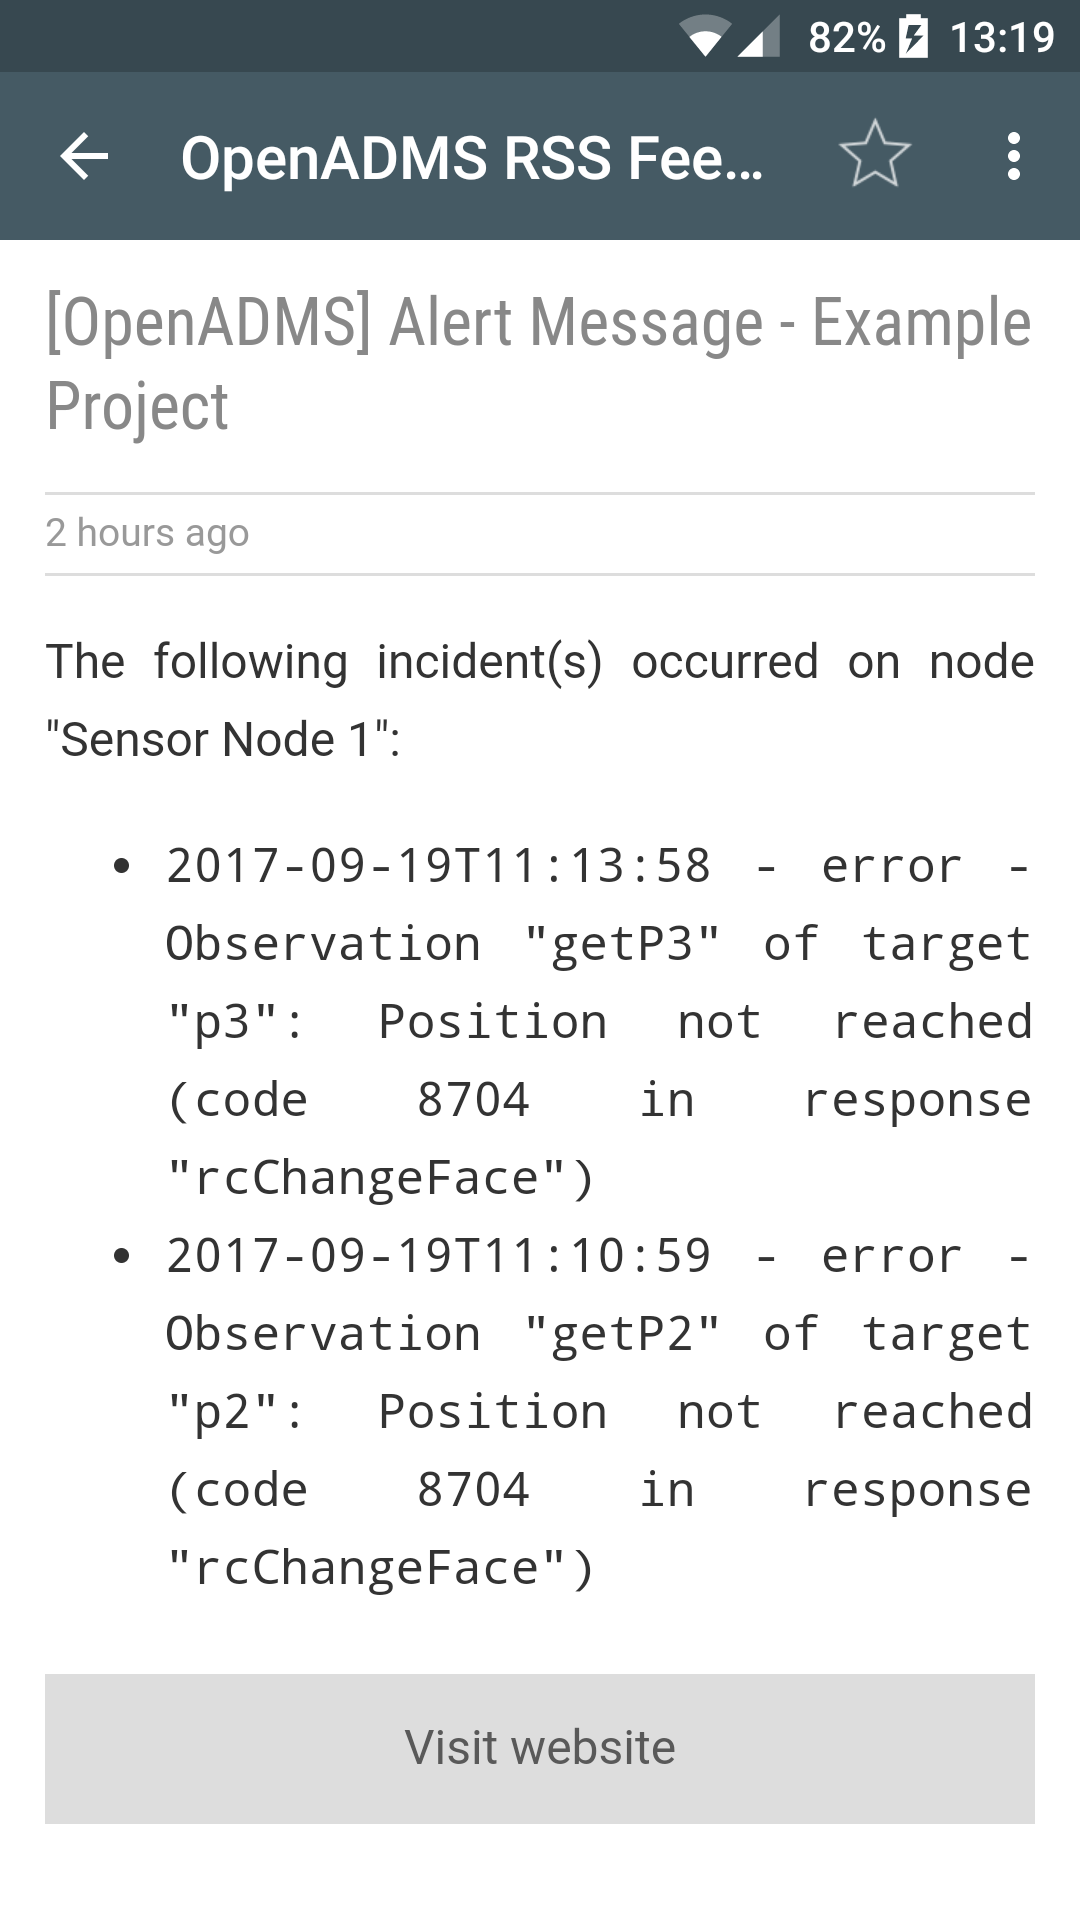Tap the back arrow icon
1080x1920 pixels.
click(x=84, y=156)
